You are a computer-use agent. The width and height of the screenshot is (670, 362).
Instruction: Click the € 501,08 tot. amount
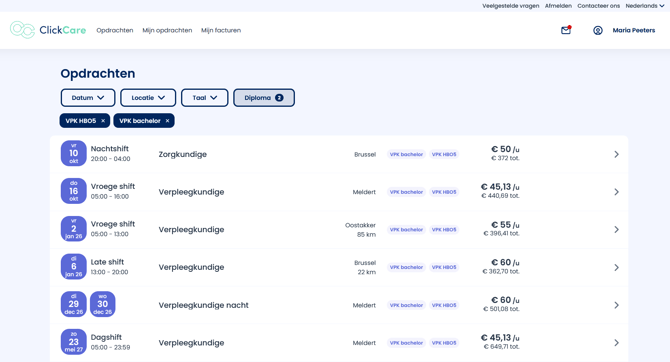click(x=501, y=309)
